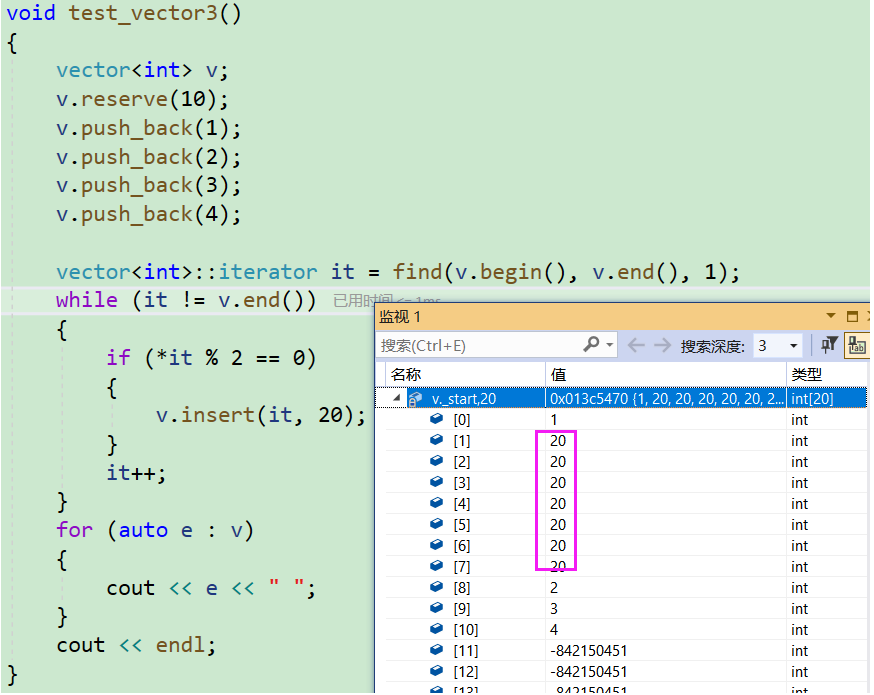
Task: Select the [5] element row icon
Action: [436, 524]
